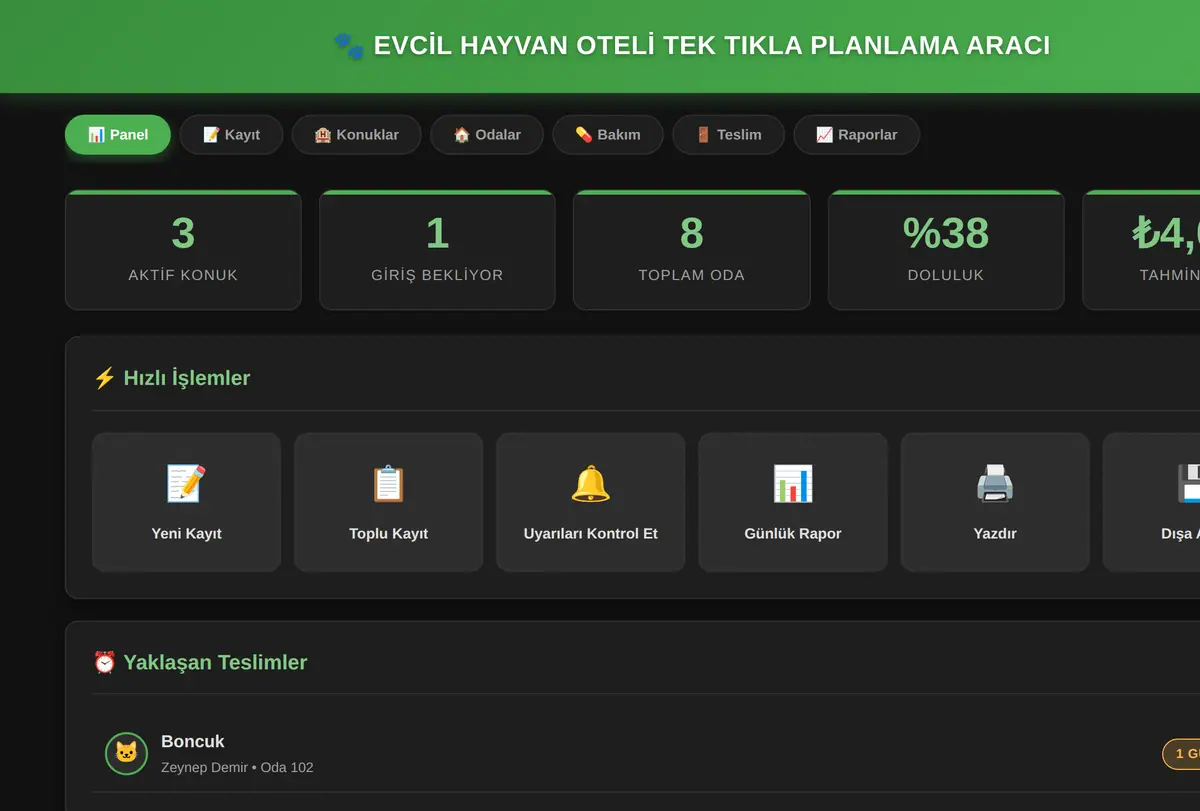Click the Toplam Oda stat card
The width and height of the screenshot is (1200, 811).
point(691,250)
